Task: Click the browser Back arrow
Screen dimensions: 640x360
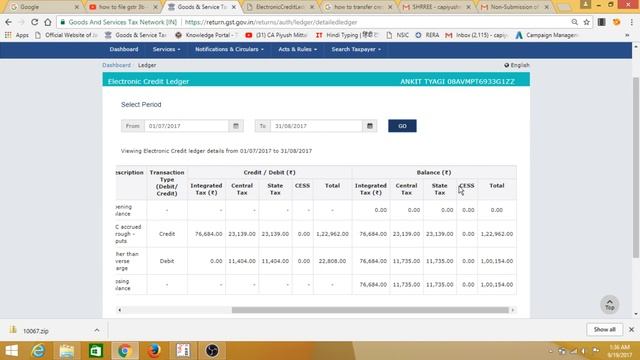Action: 9,22
